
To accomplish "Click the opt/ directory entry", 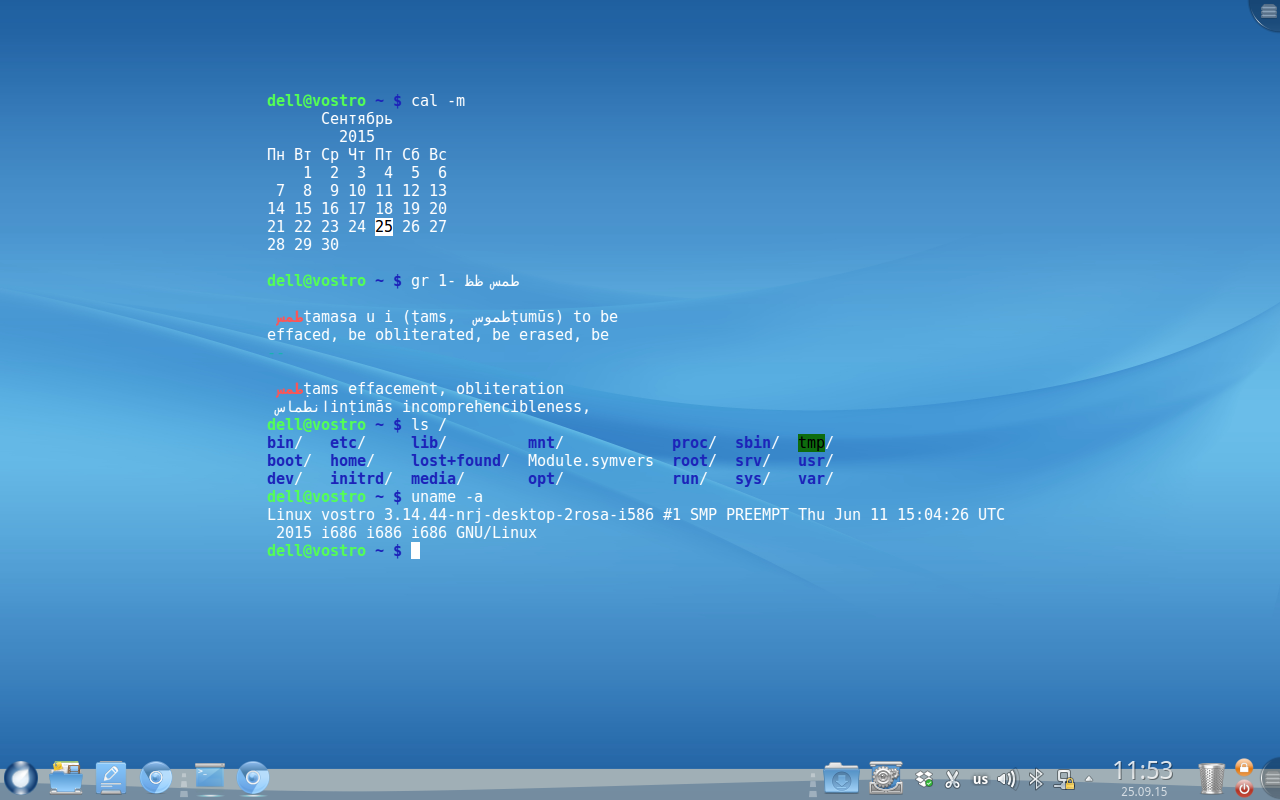I will pos(546,479).
